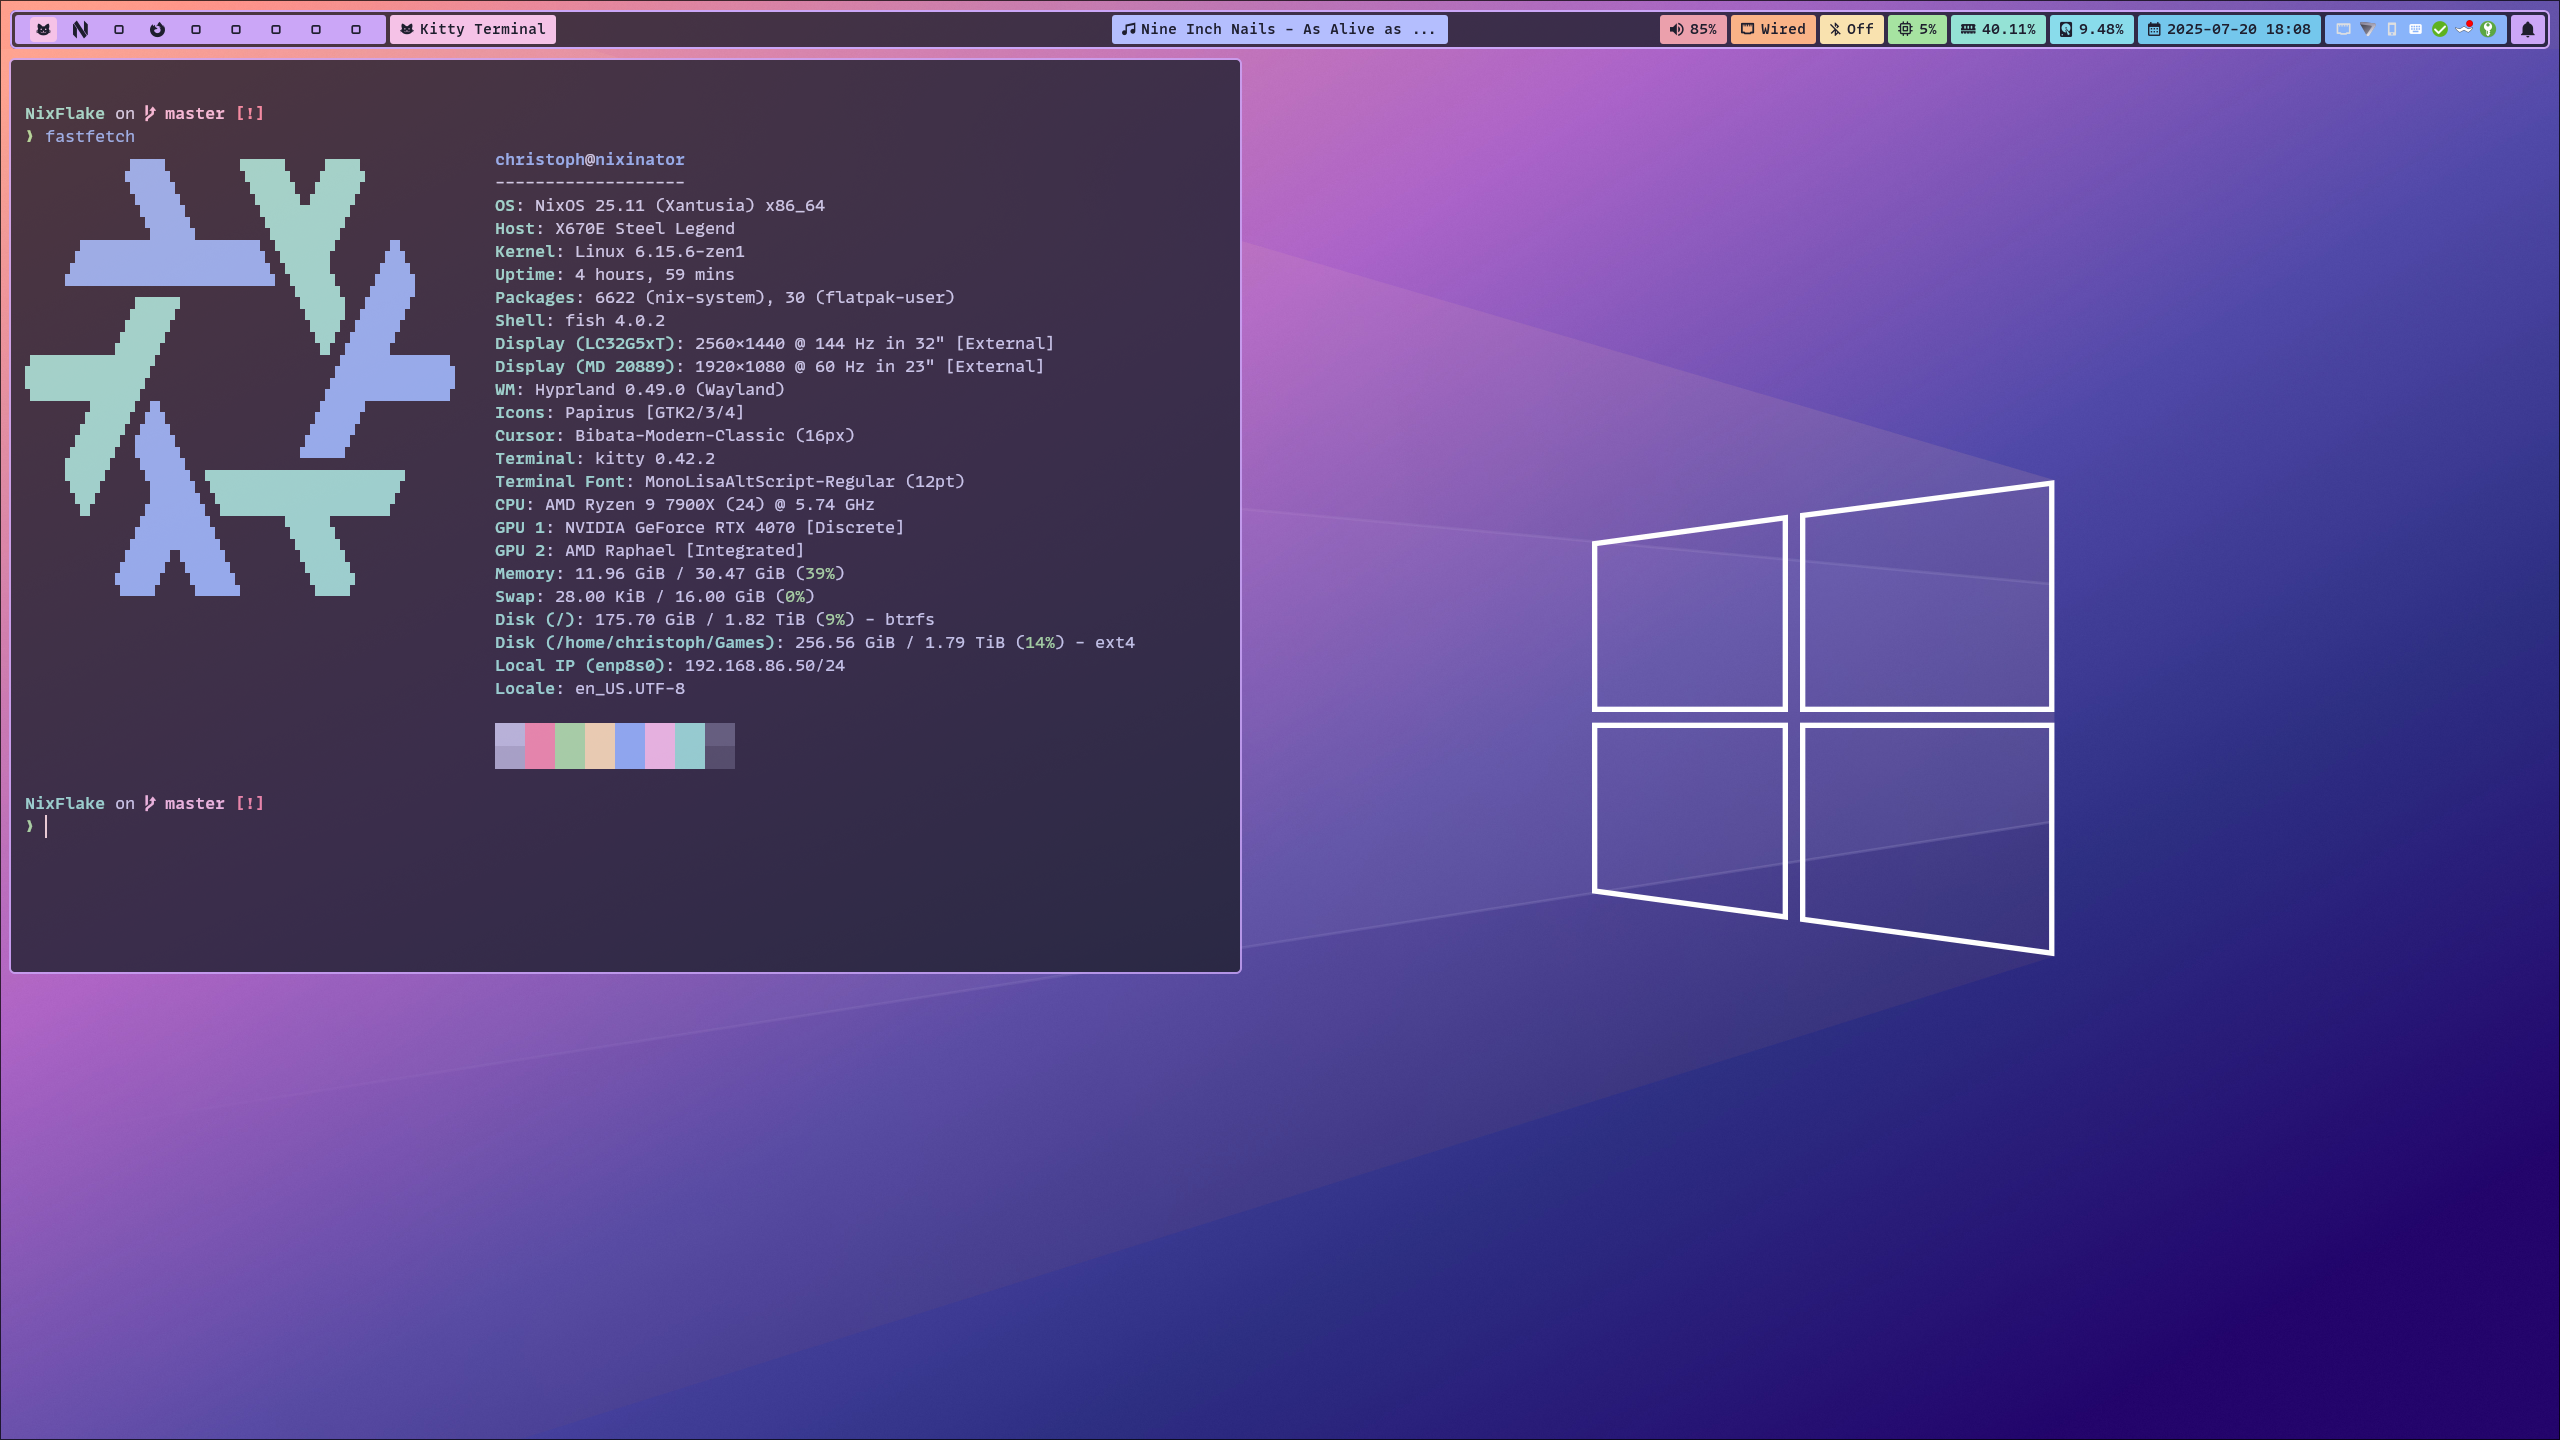Click Nine Inch Nails now-playing module
Screen dimensions: 2560x1440
click(x=1279, y=29)
